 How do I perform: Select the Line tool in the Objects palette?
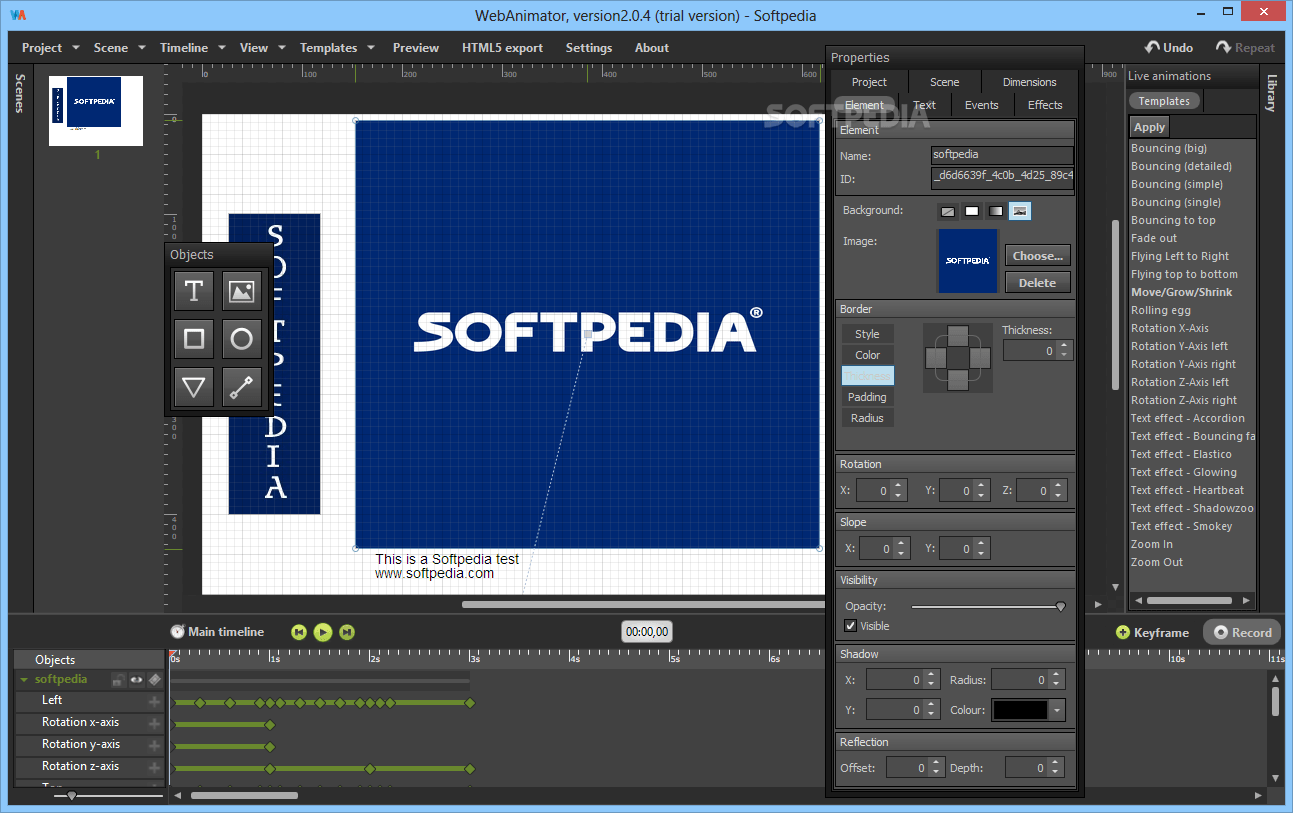(x=241, y=387)
